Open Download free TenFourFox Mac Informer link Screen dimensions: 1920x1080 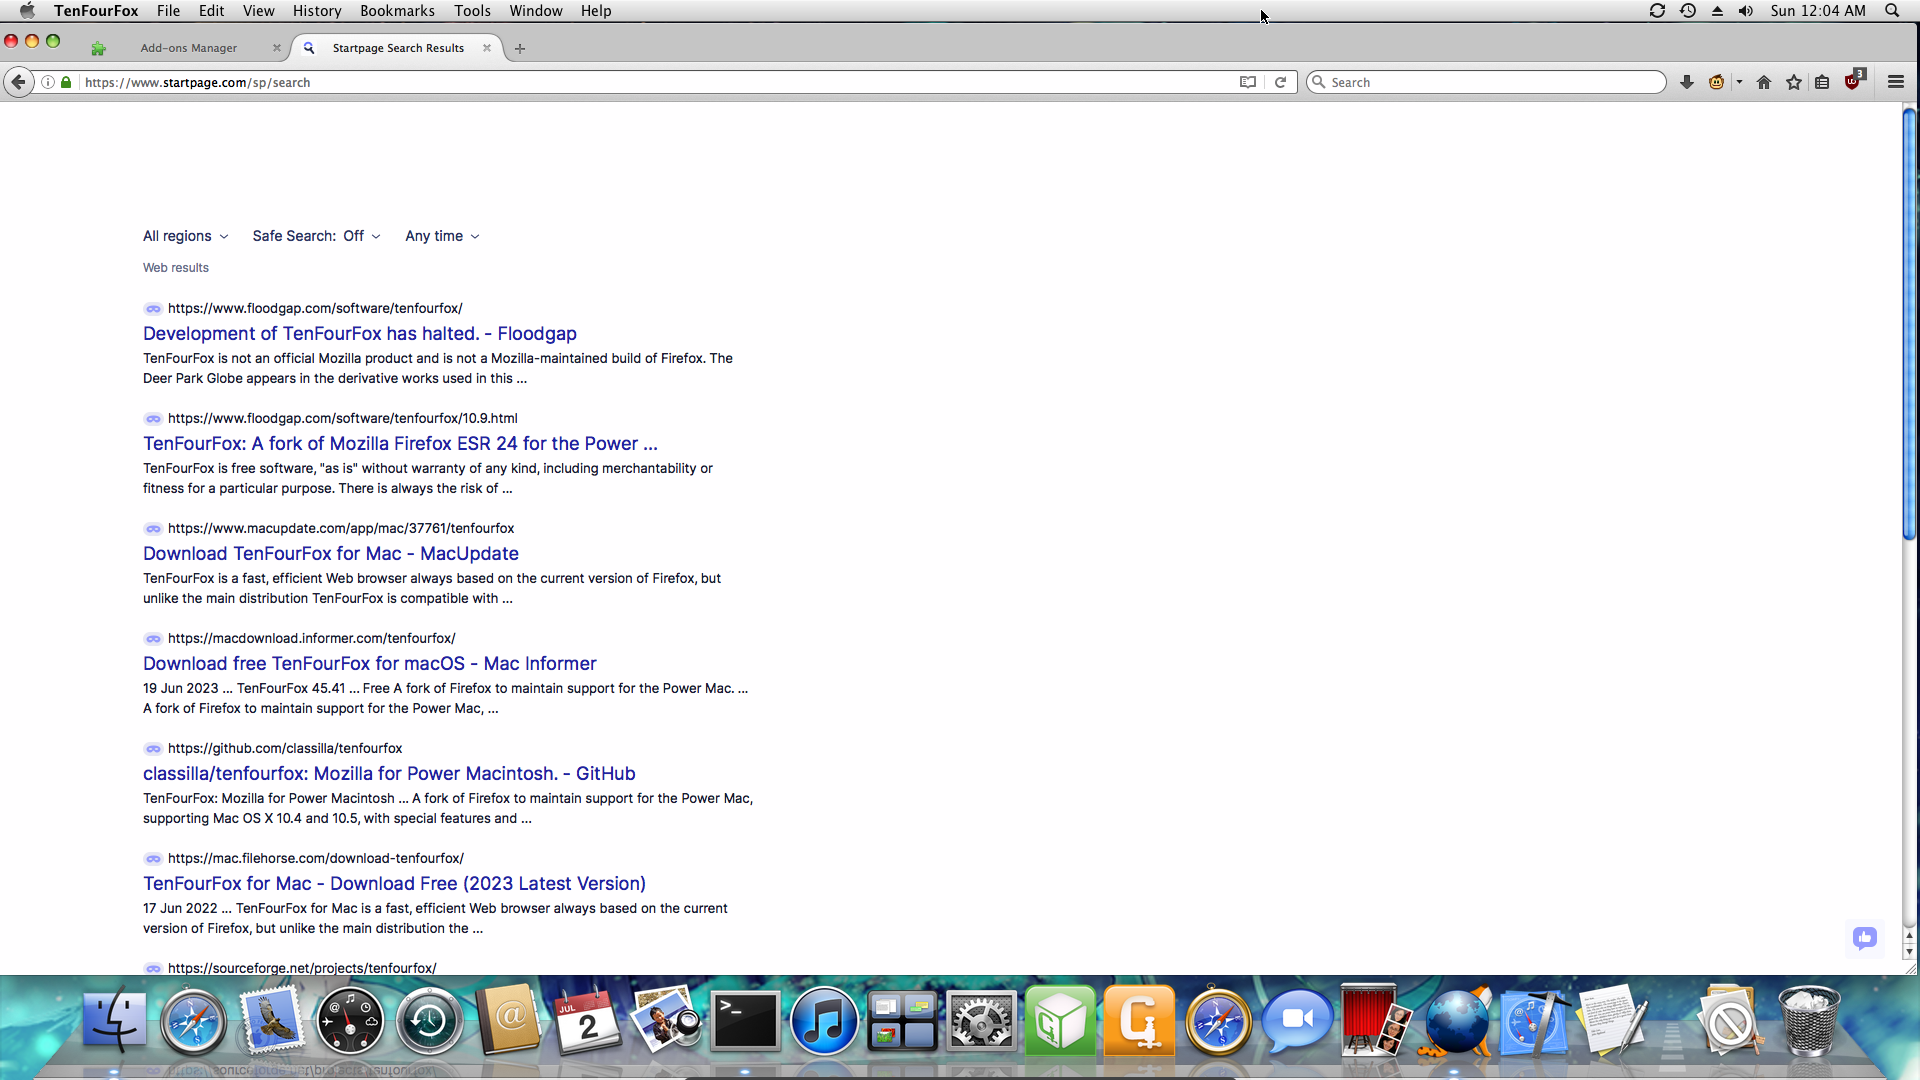coord(370,663)
